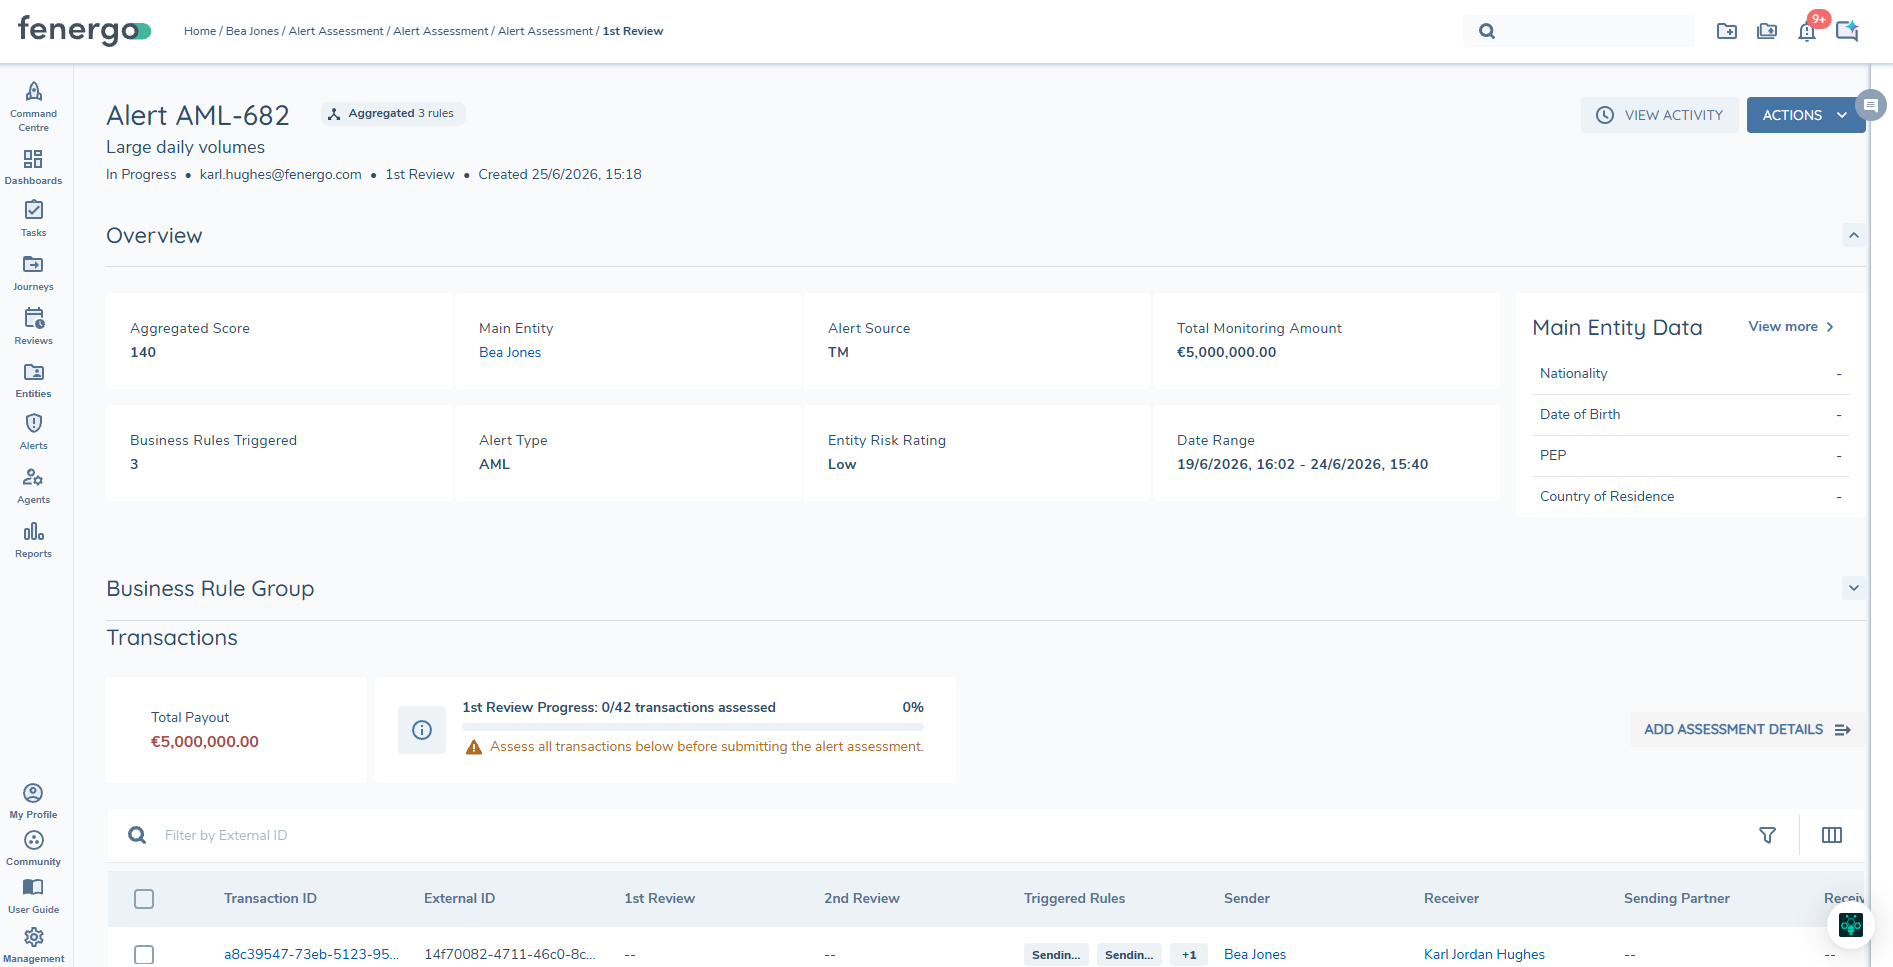
Task: Open the Karl Jordan Hughes receiver link
Action: pyautogui.click(x=1484, y=954)
